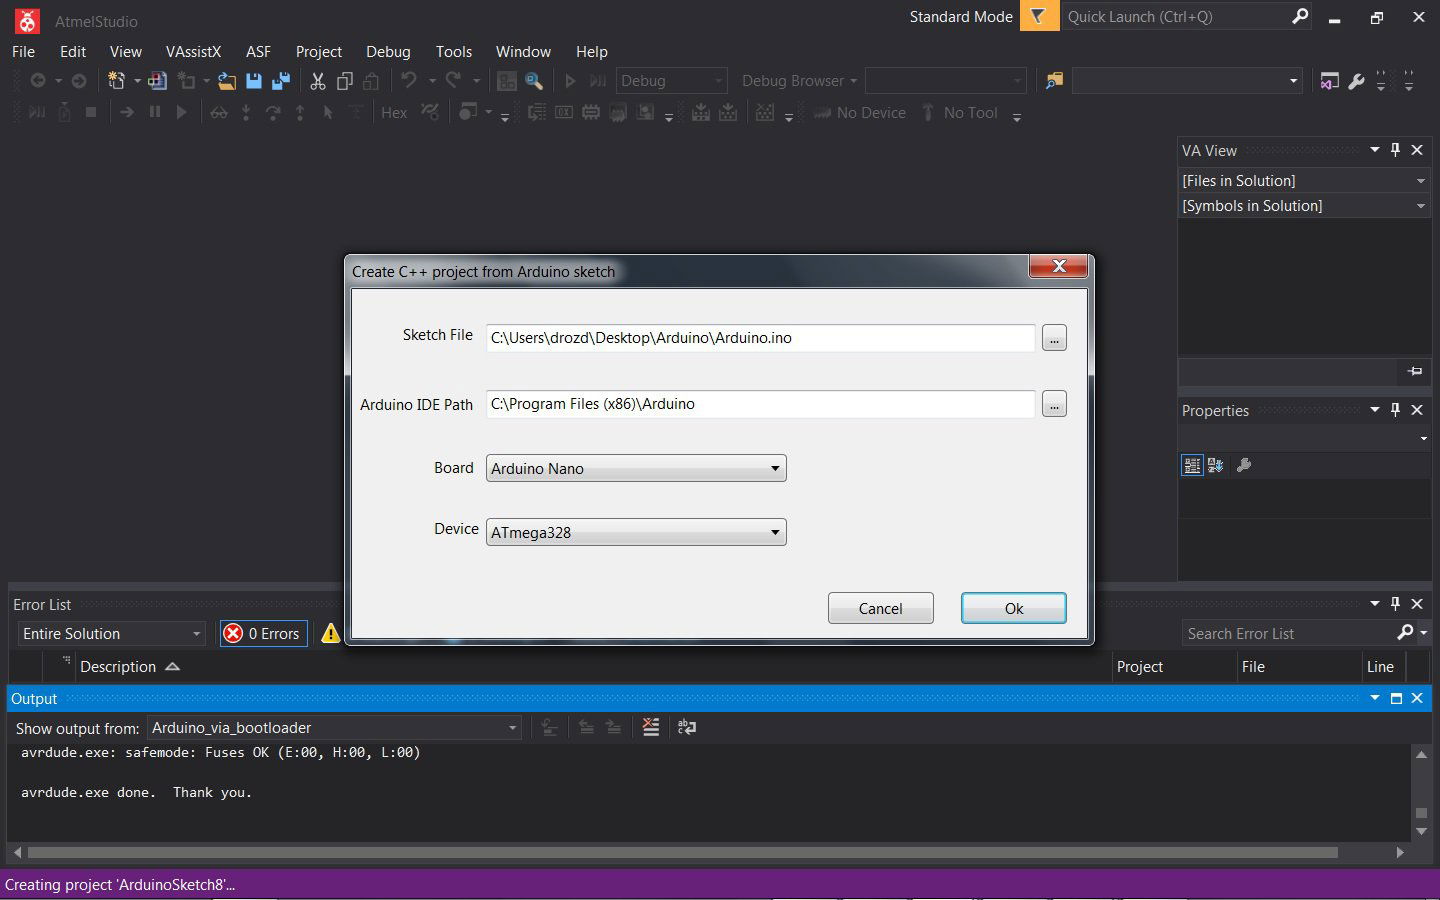
Task: Pin the Error List panel
Action: 1396,604
